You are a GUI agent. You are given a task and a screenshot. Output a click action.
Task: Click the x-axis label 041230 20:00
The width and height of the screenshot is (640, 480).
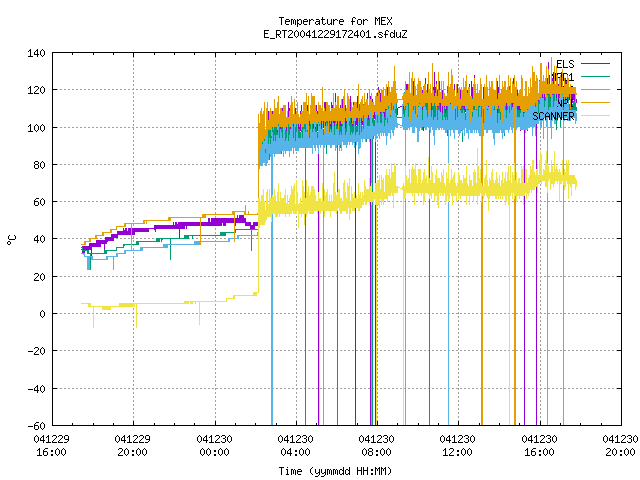pos(620,446)
